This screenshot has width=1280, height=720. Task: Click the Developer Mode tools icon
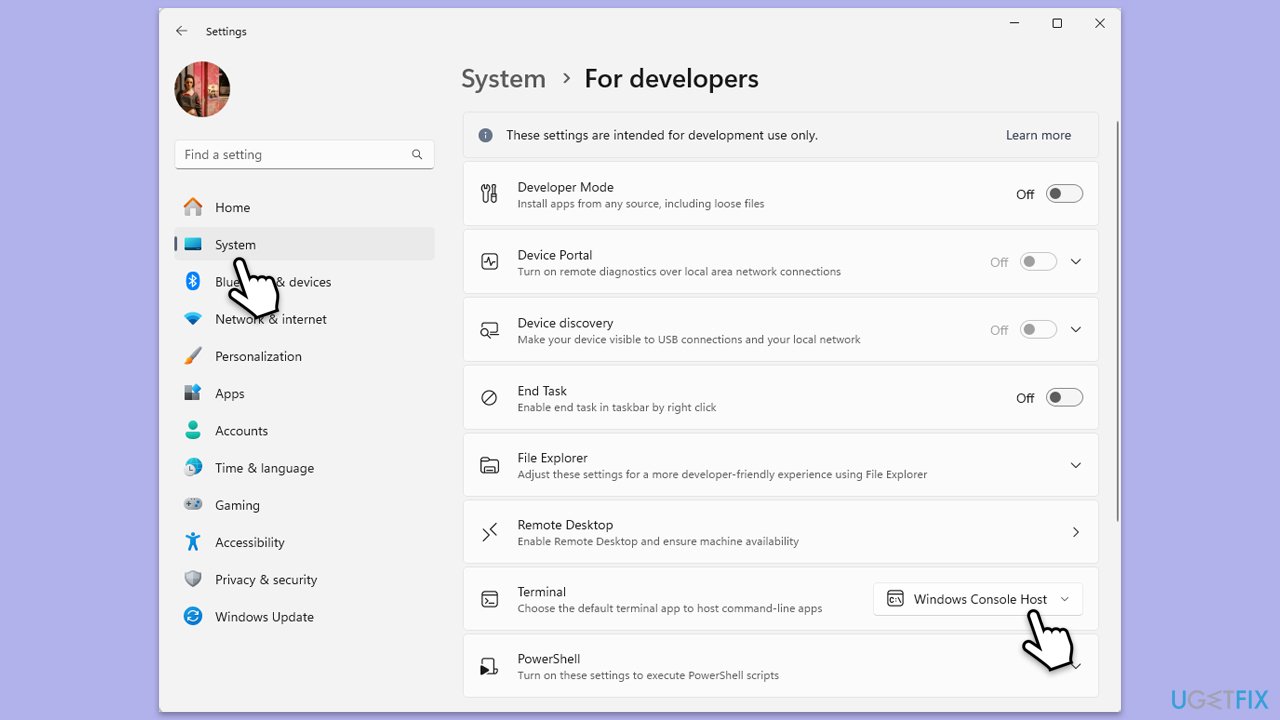[x=489, y=194]
